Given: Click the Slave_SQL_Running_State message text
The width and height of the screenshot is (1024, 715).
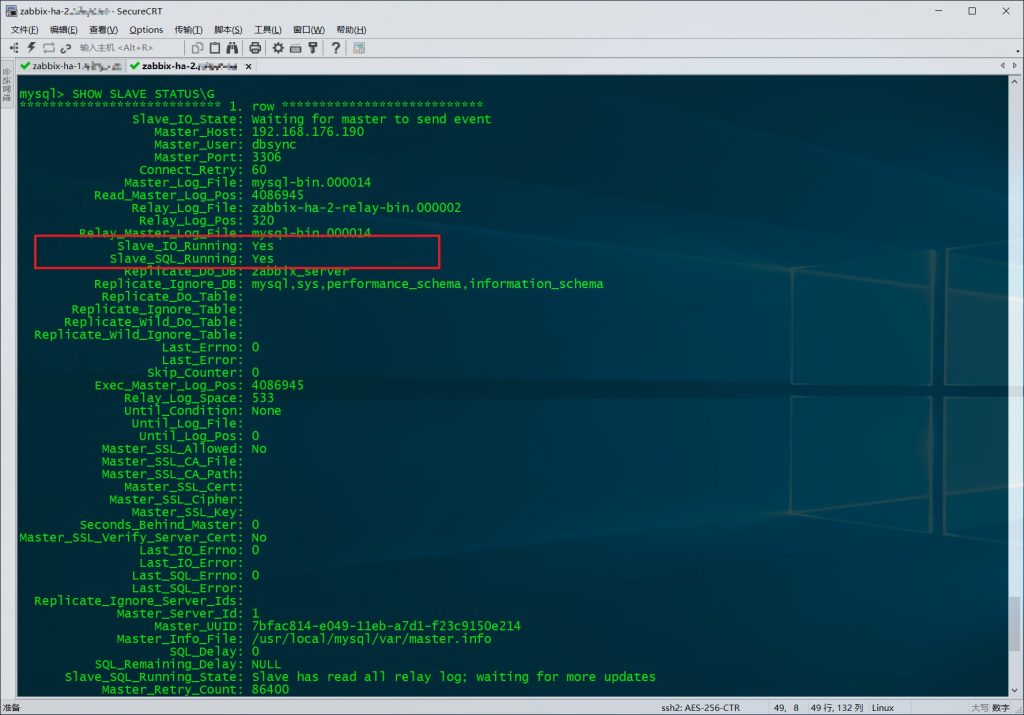Looking at the screenshot, I should (453, 676).
